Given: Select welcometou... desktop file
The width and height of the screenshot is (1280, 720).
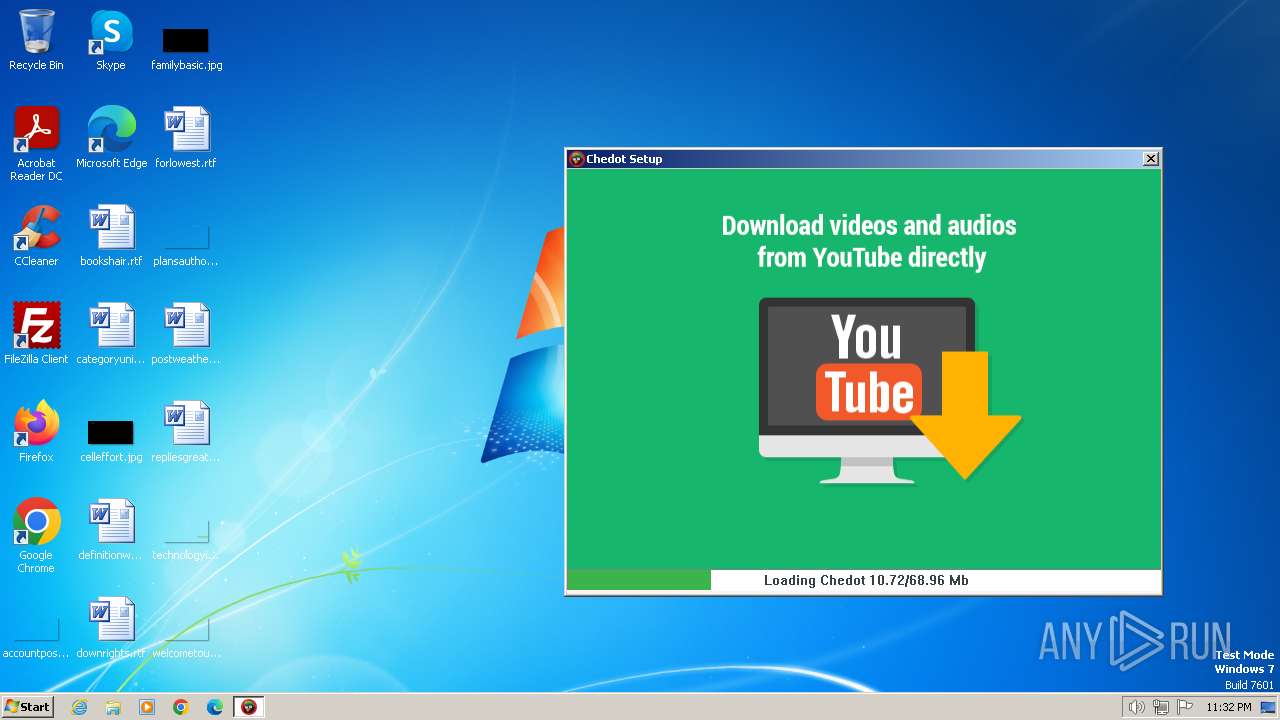Looking at the screenshot, I should 186,638.
